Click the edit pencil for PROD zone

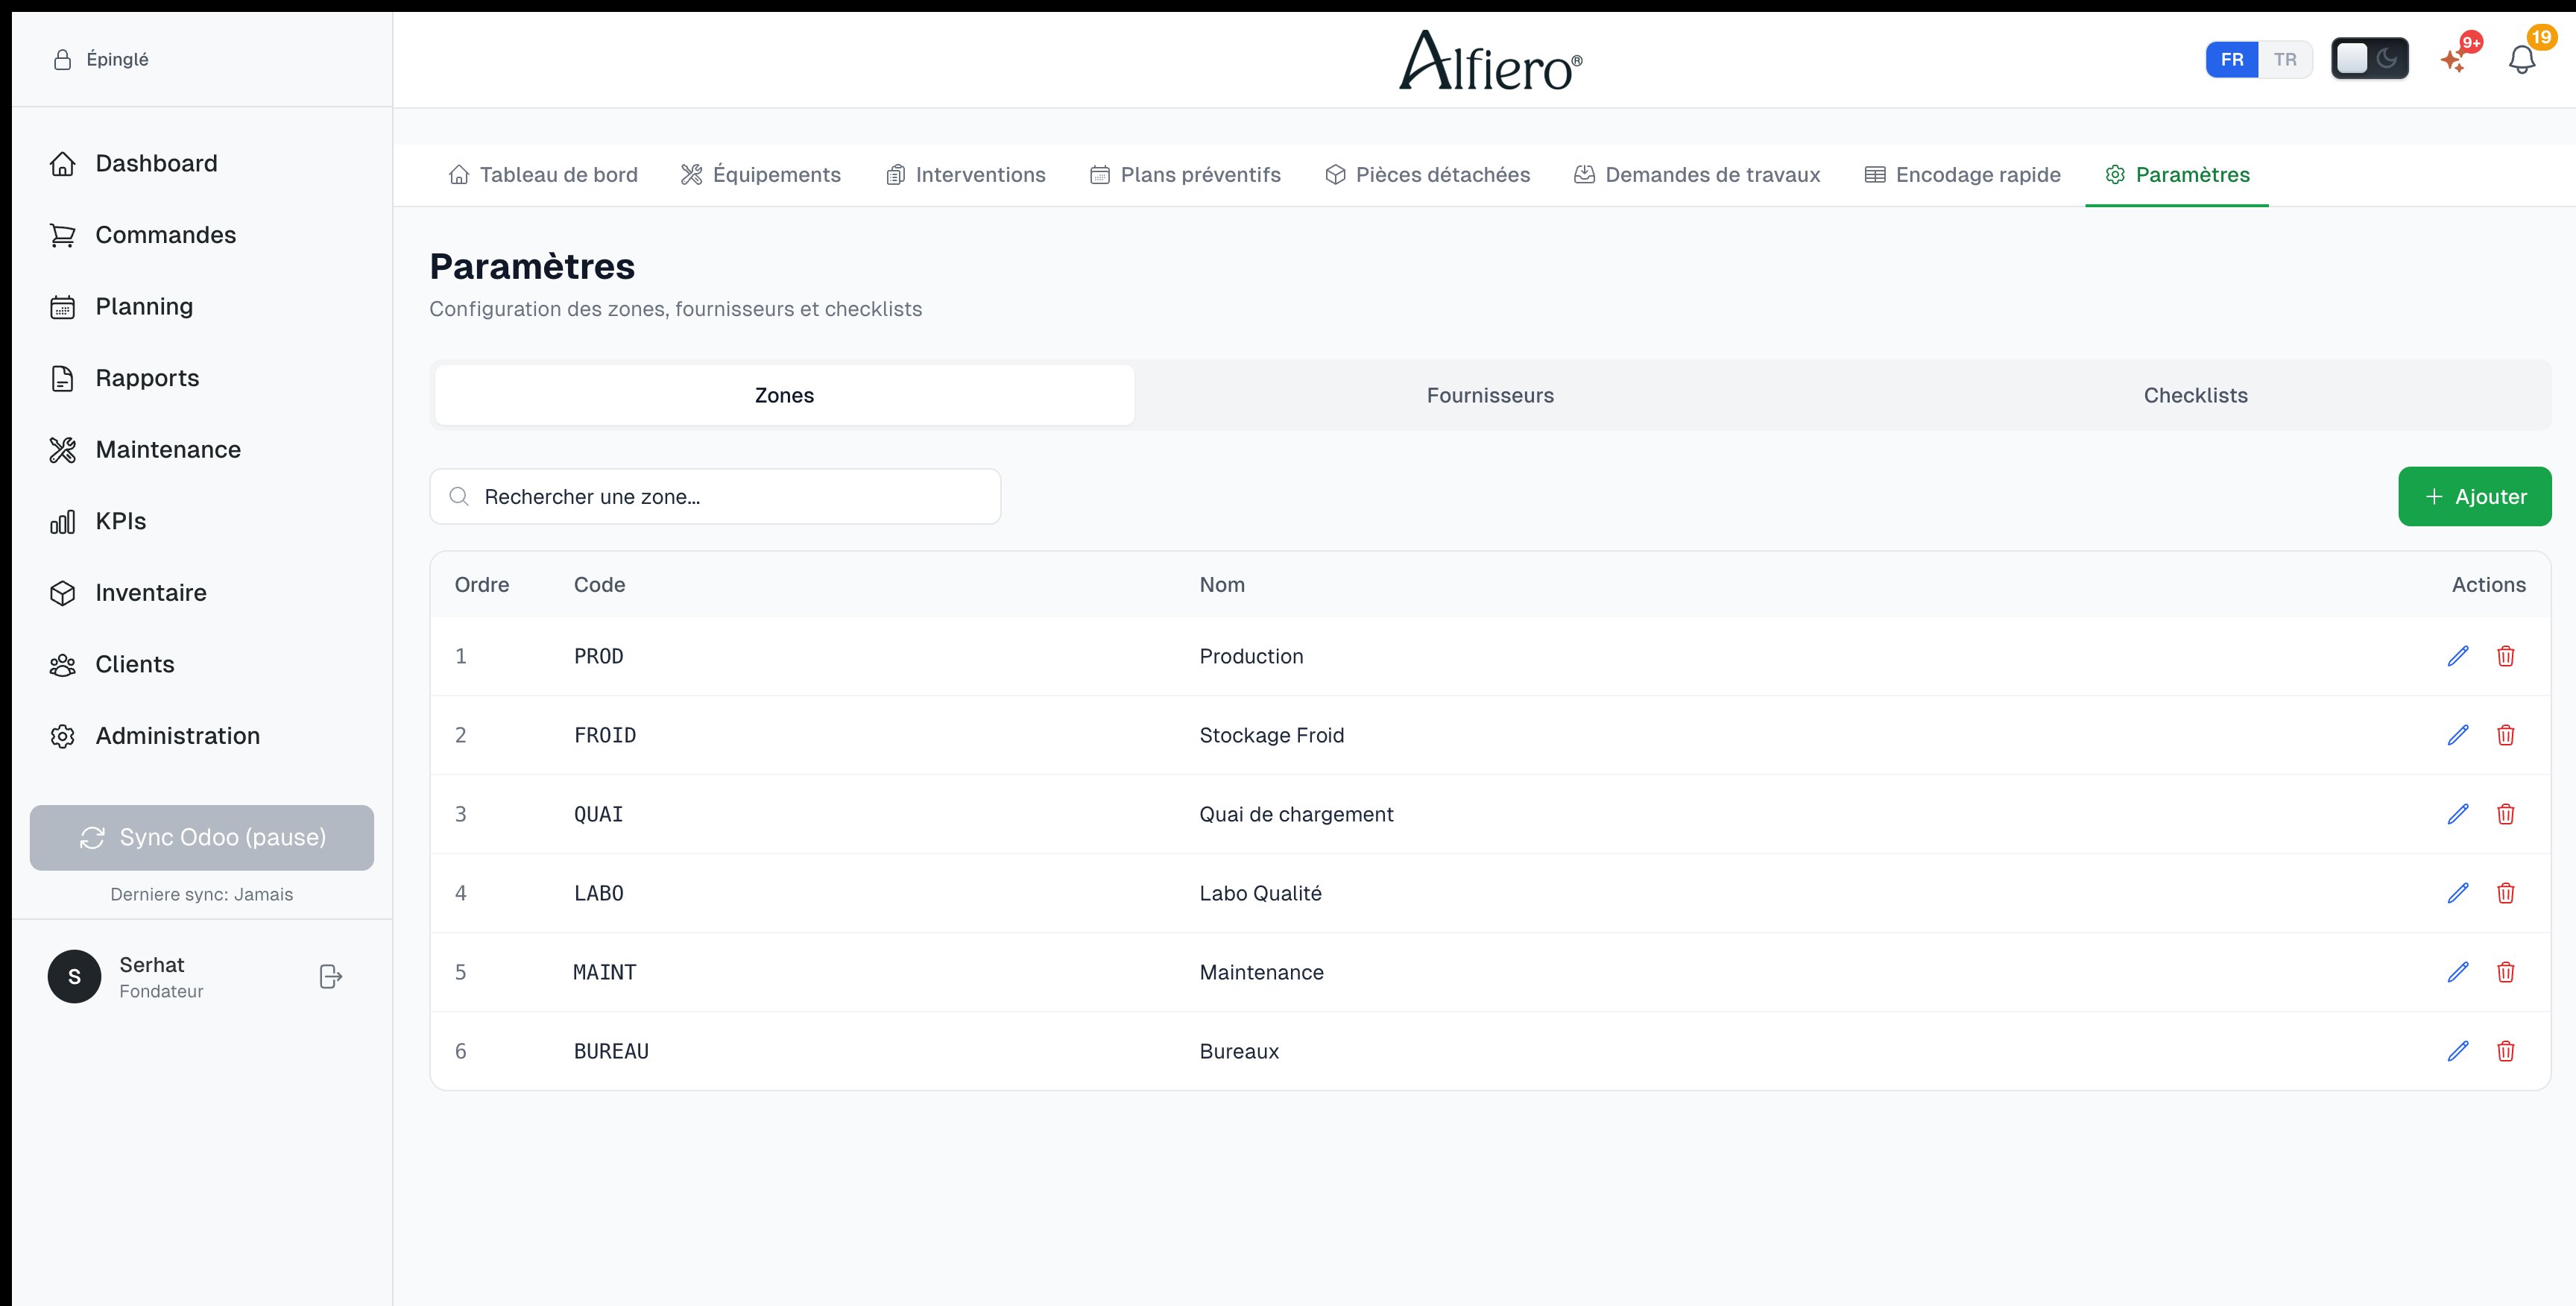point(2457,656)
